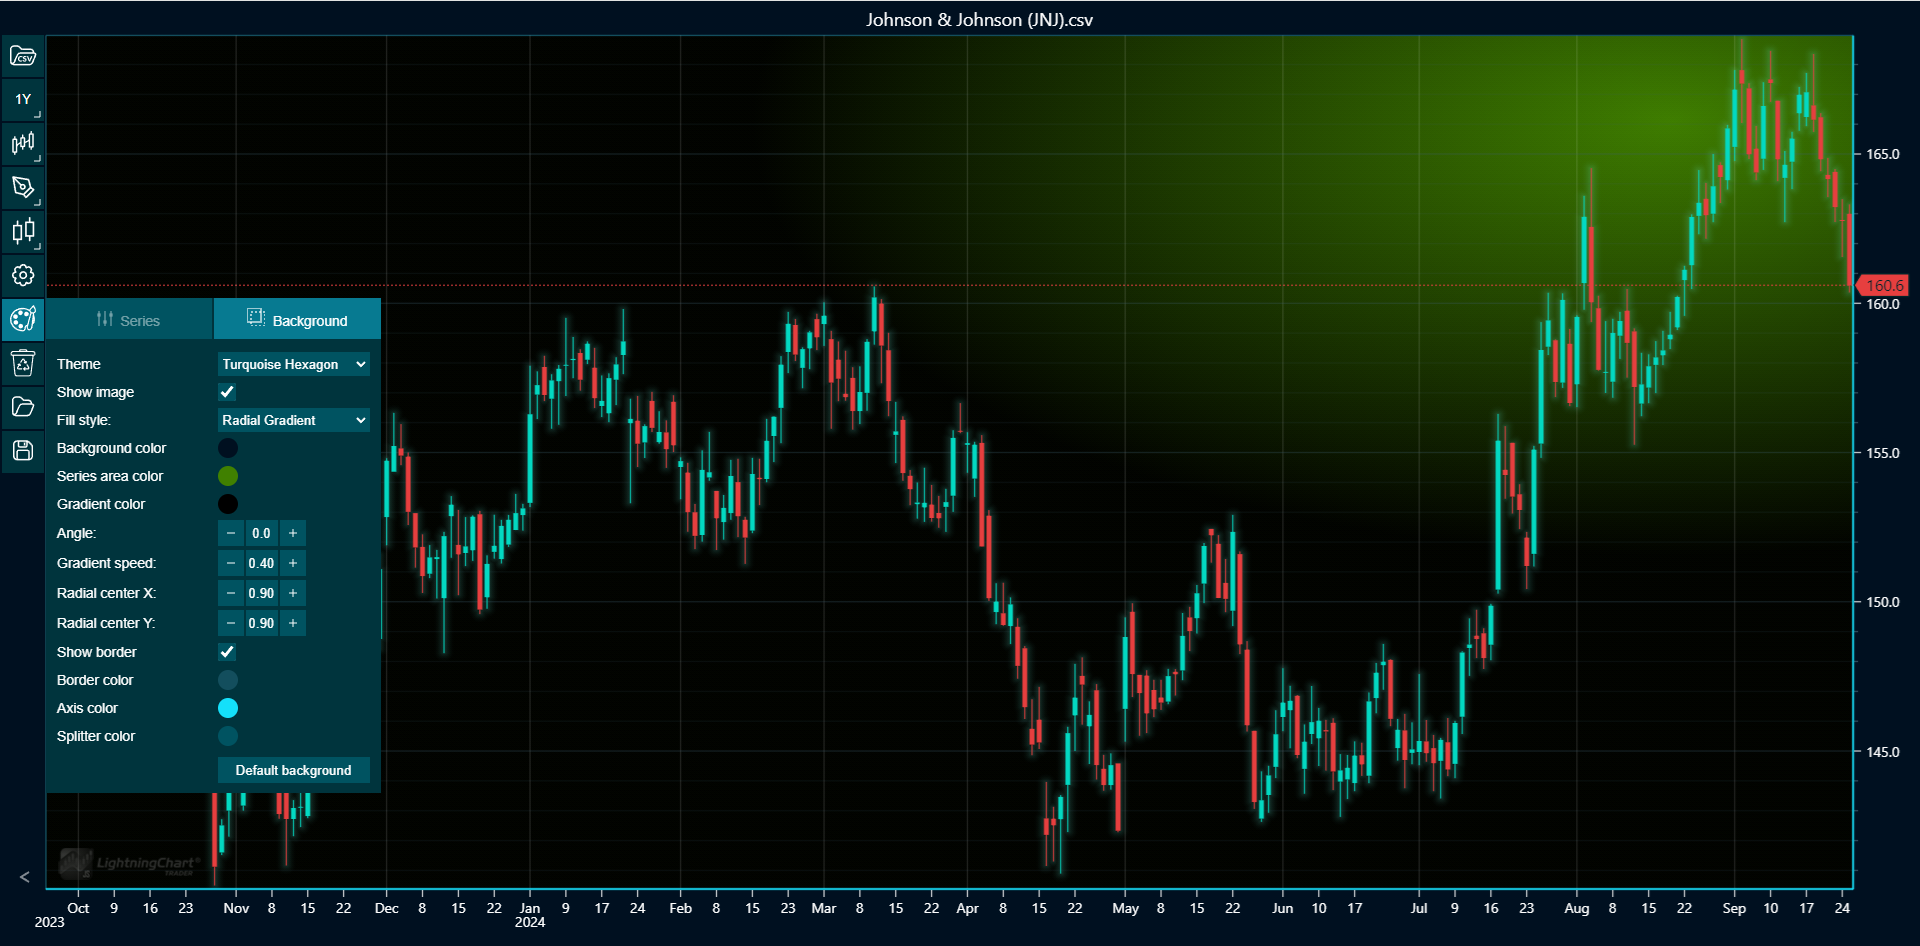The height and width of the screenshot is (946, 1920).
Task: Pick the Background color swatch
Action: 228,448
